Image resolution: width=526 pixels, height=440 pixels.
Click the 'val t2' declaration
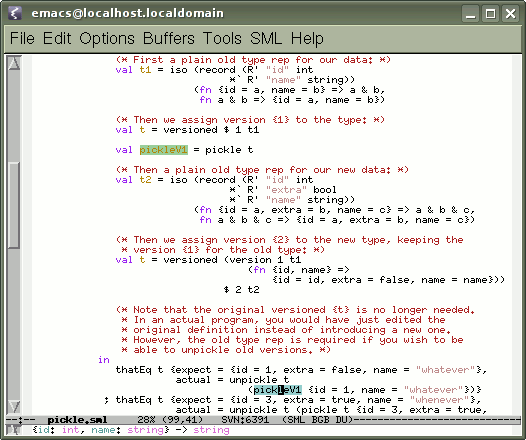(133, 180)
